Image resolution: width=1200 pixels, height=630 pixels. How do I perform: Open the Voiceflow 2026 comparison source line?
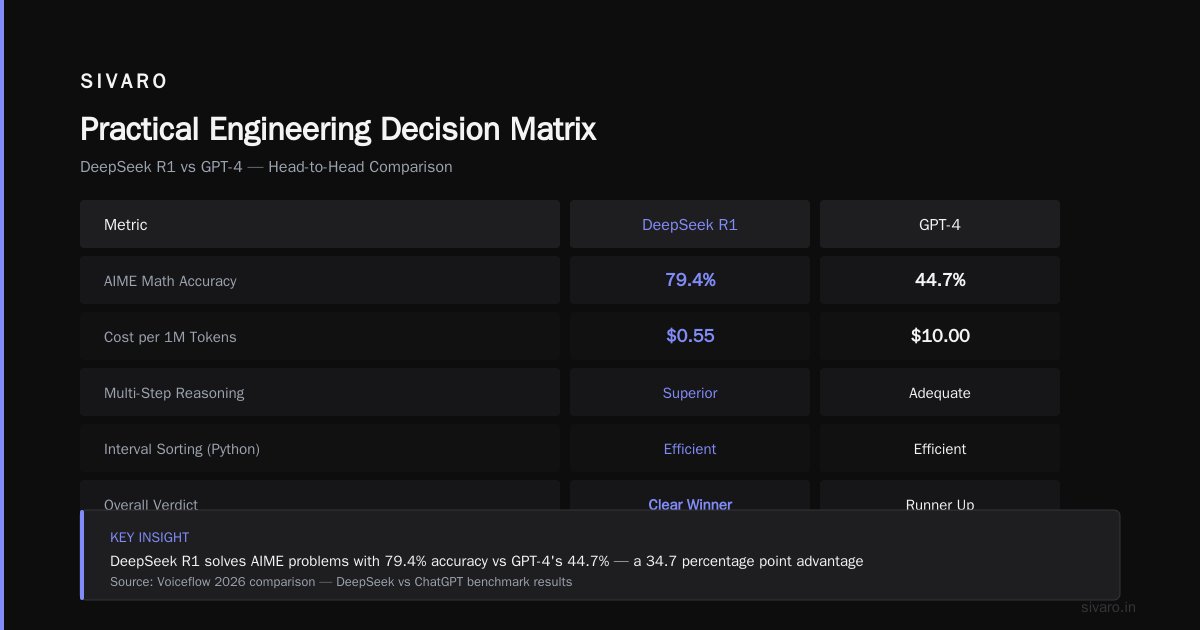[341, 581]
